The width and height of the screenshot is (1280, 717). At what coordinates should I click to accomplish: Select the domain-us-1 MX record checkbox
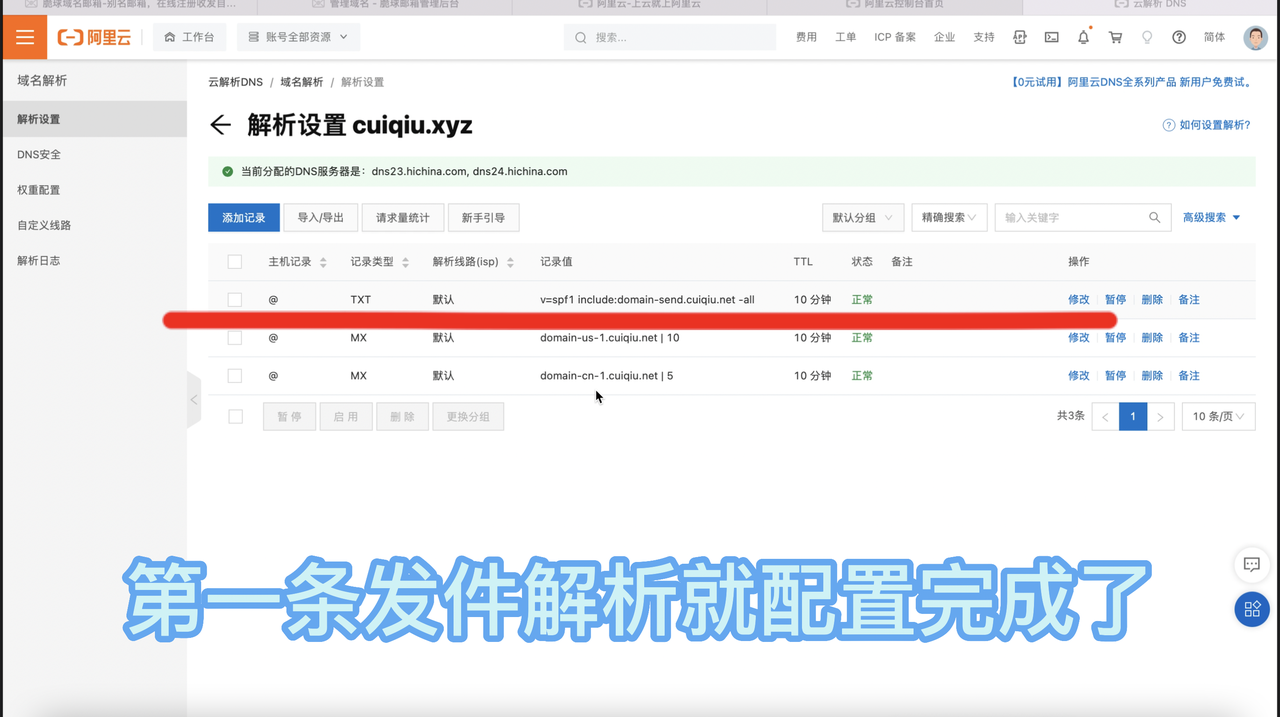tap(235, 338)
